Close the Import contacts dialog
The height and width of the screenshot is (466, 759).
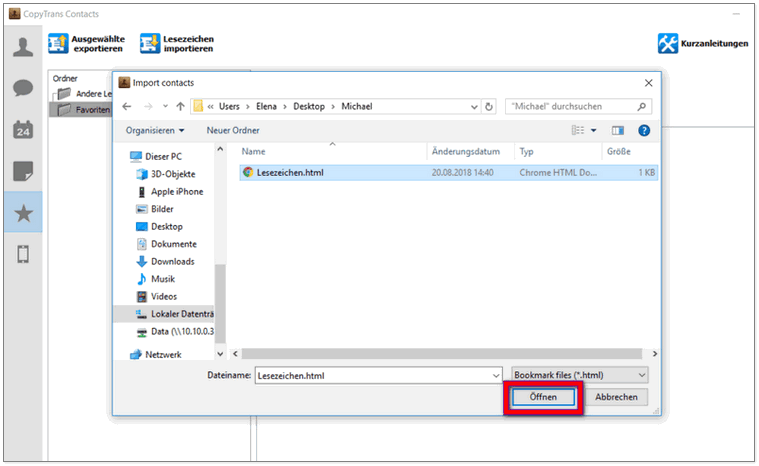(x=649, y=83)
